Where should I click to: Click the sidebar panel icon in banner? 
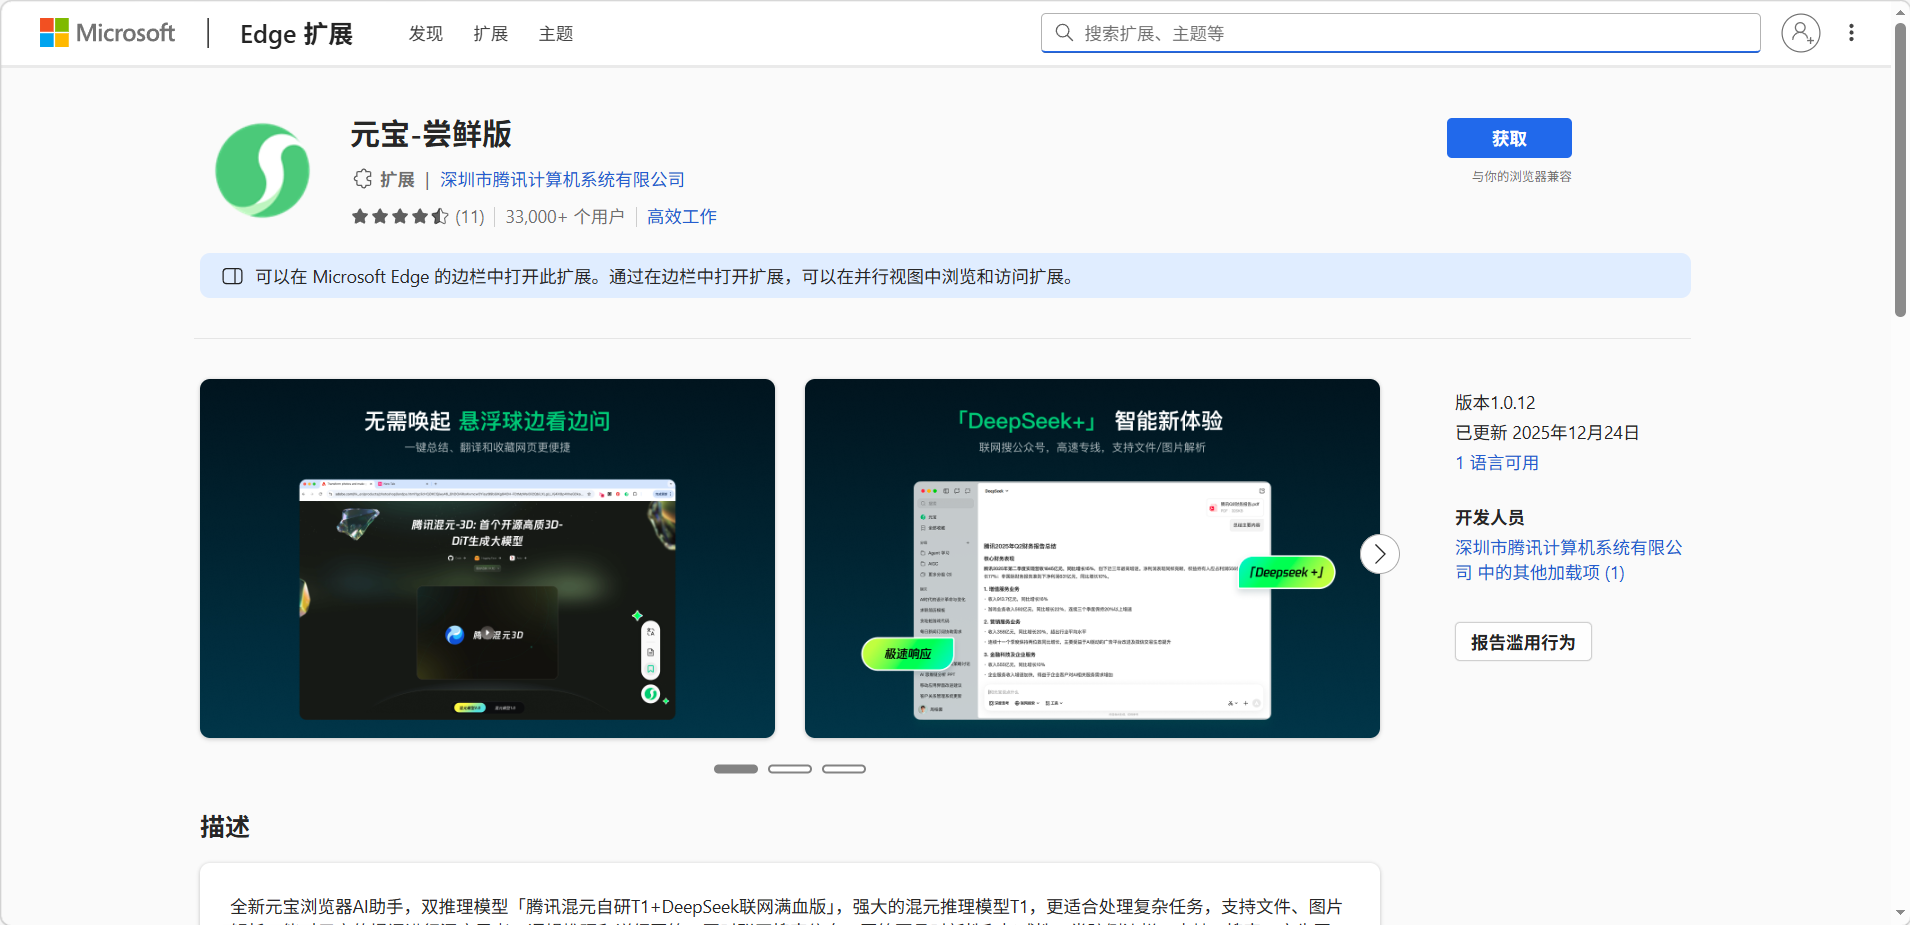coord(232,276)
